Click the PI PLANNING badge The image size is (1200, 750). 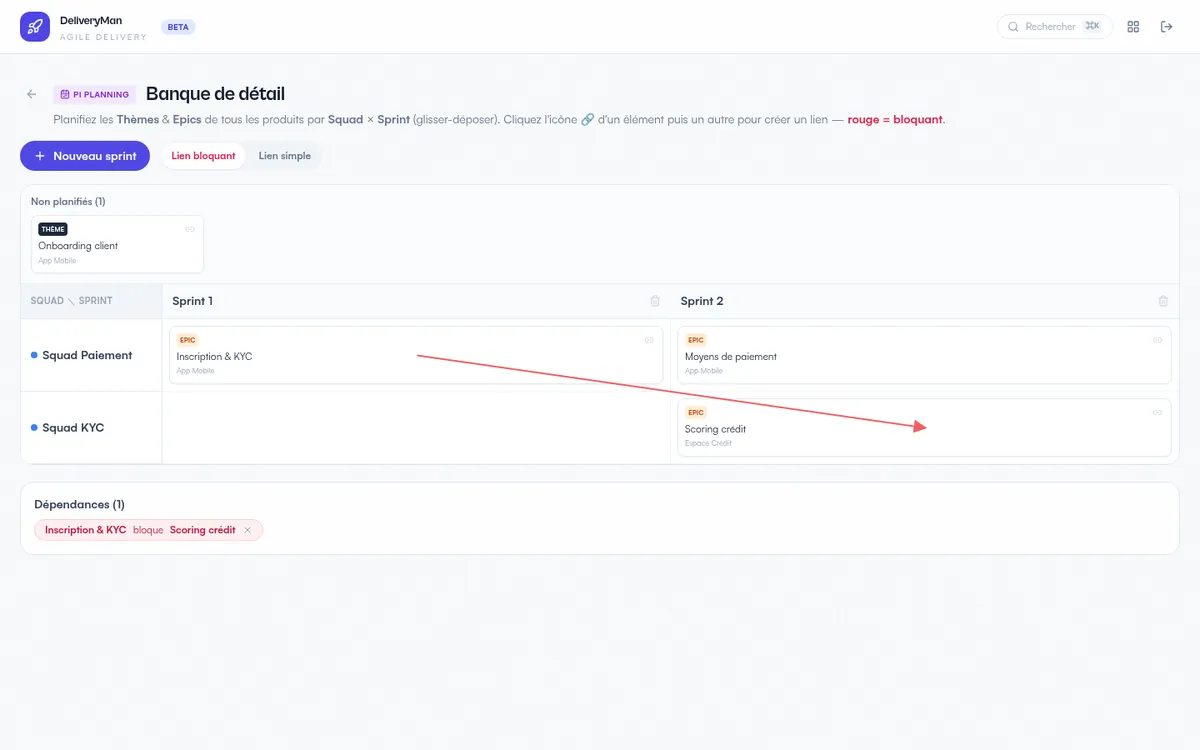[94, 94]
